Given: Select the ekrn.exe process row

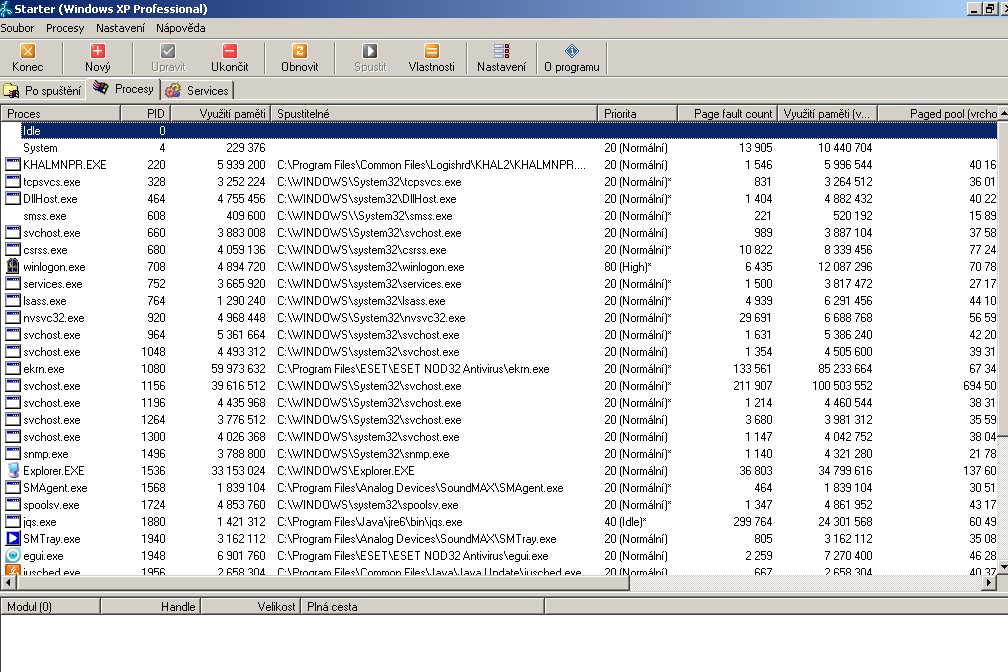Looking at the screenshot, I should pyautogui.click(x=44, y=369).
